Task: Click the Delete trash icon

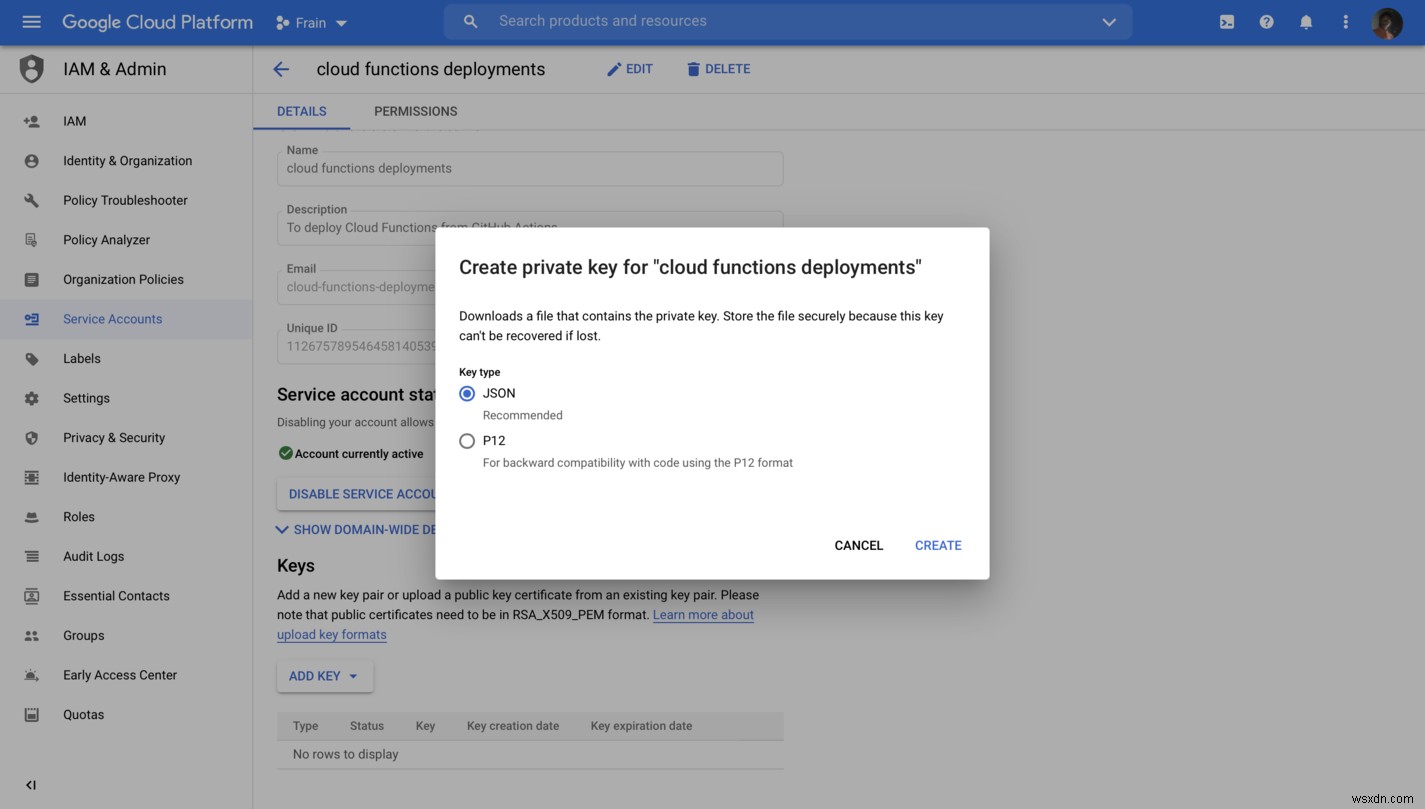Action: pos(718,68)
